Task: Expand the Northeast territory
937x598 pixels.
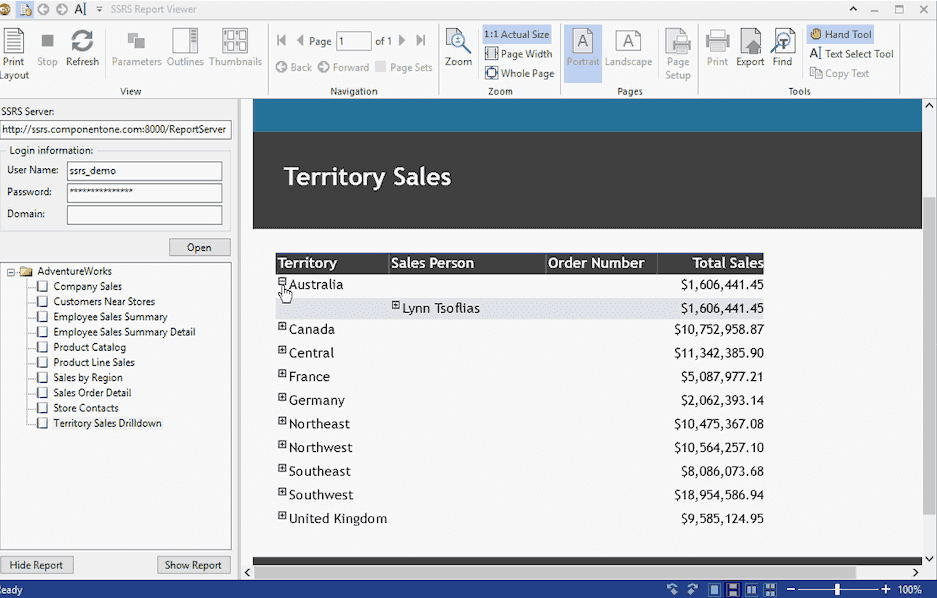Action: click(x=282, y=421)
